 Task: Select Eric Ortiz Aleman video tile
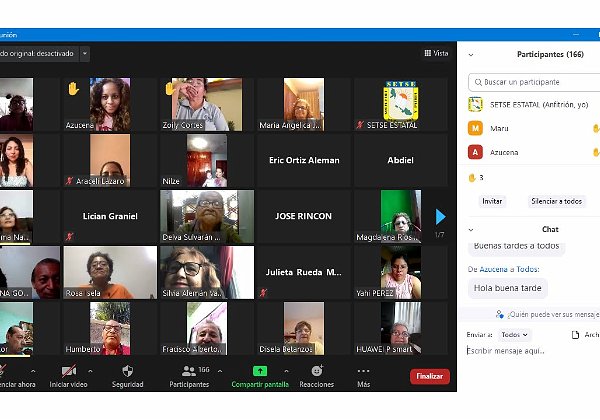[304, 160]
